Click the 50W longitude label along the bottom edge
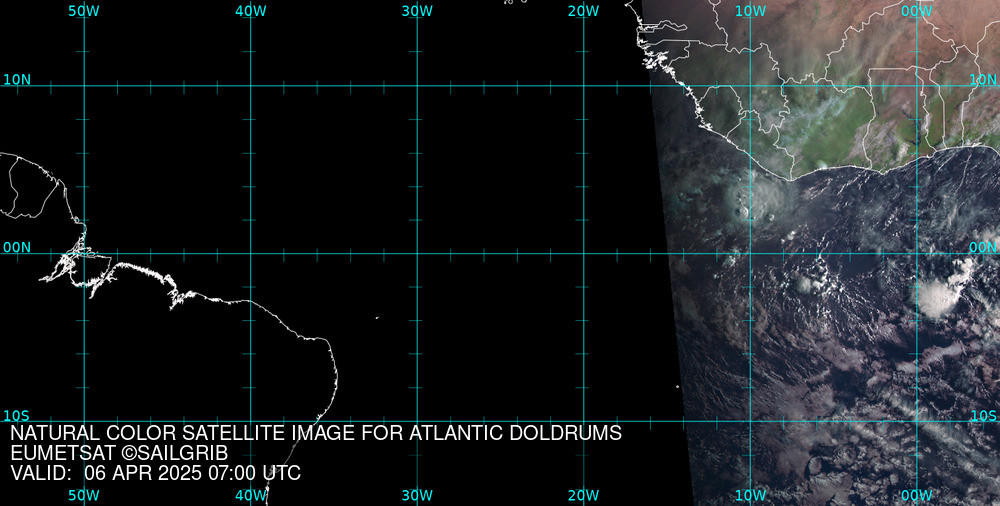This screenshot has height=506, width=1000. coord(84,496)
